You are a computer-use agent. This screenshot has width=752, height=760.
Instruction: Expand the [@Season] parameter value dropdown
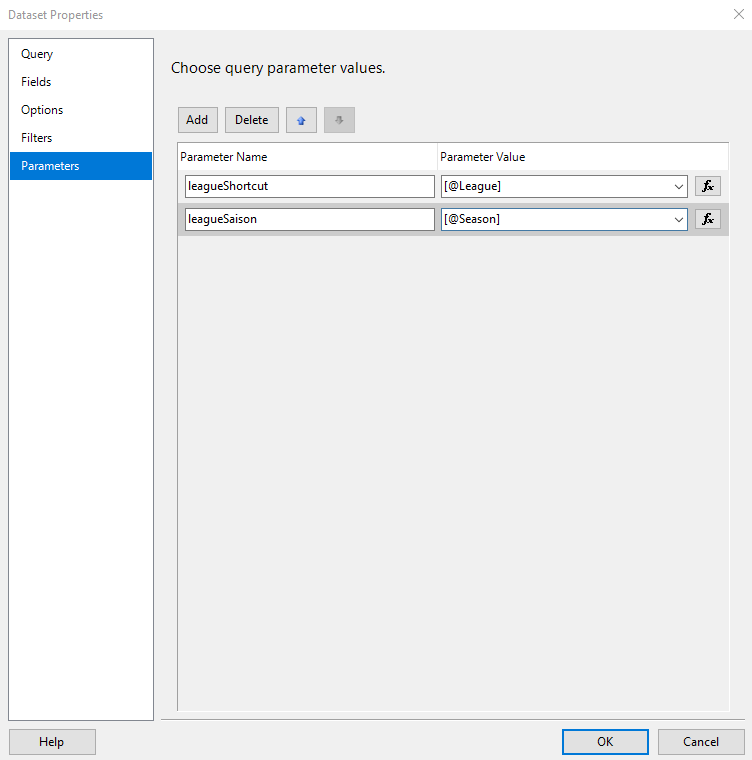point(678,219)
